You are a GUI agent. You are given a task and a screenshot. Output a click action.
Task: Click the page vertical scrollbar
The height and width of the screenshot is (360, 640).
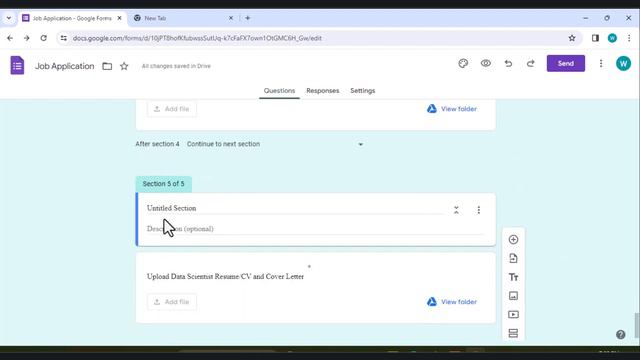636,325
